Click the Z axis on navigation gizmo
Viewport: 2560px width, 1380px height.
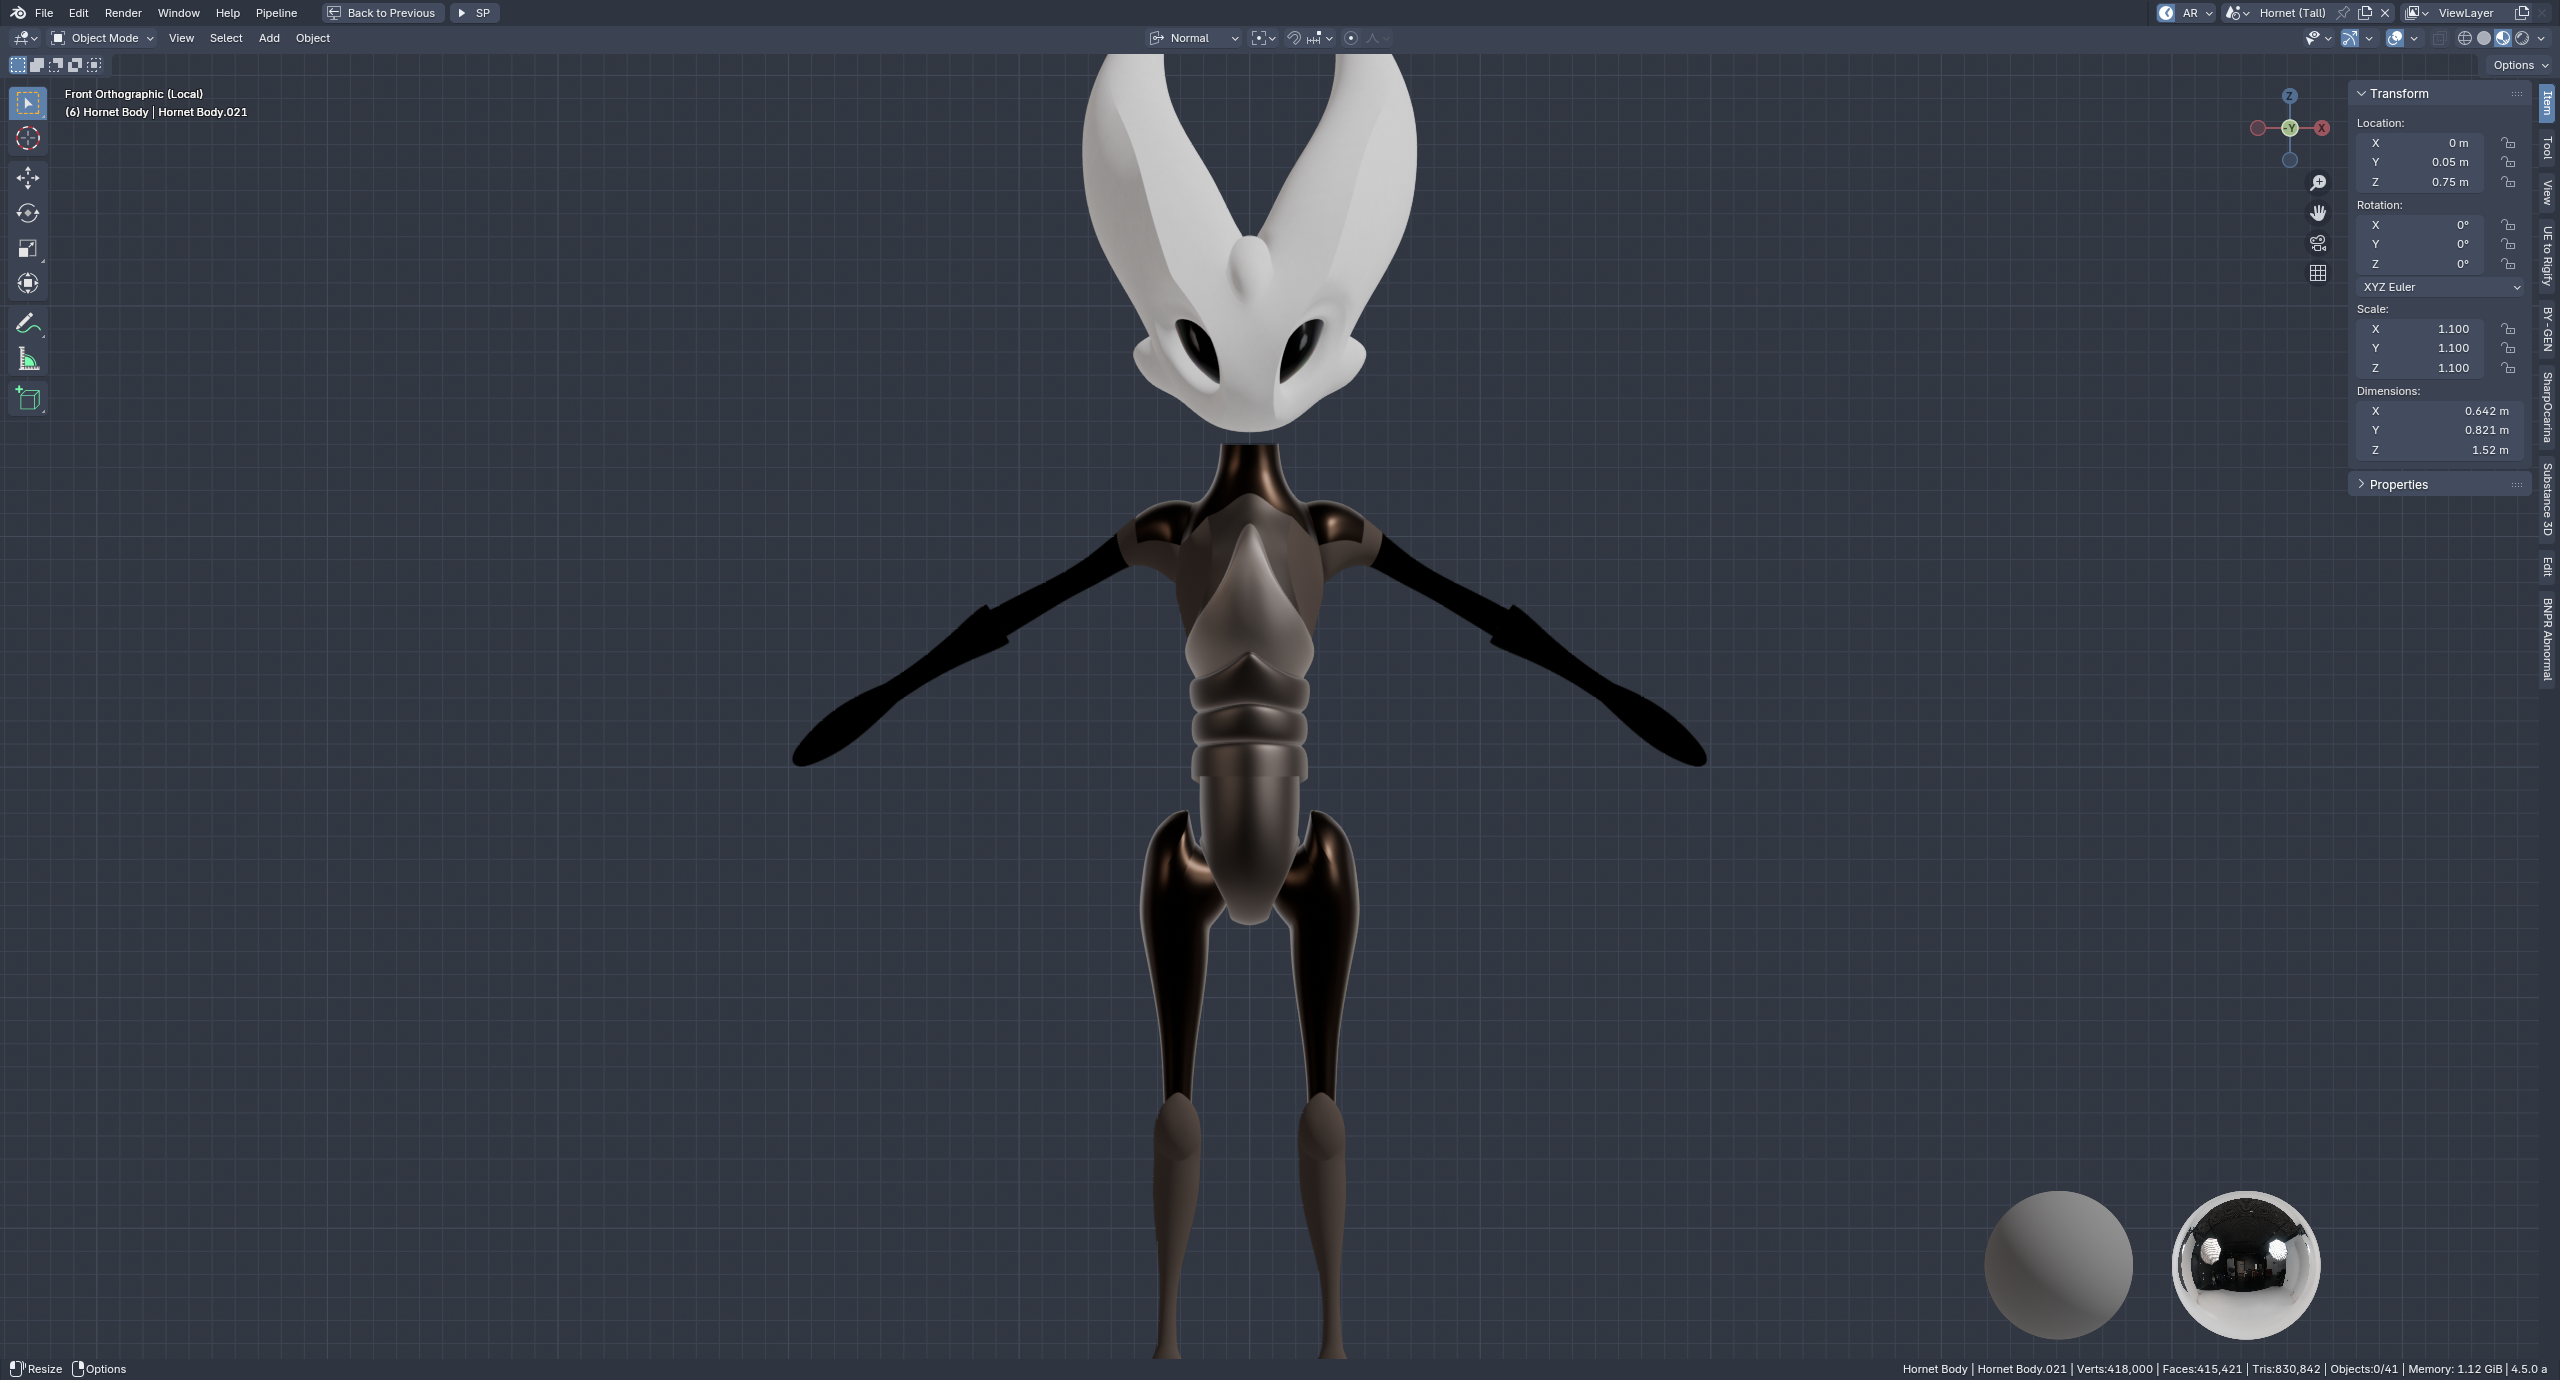(x=2290, y=96)
